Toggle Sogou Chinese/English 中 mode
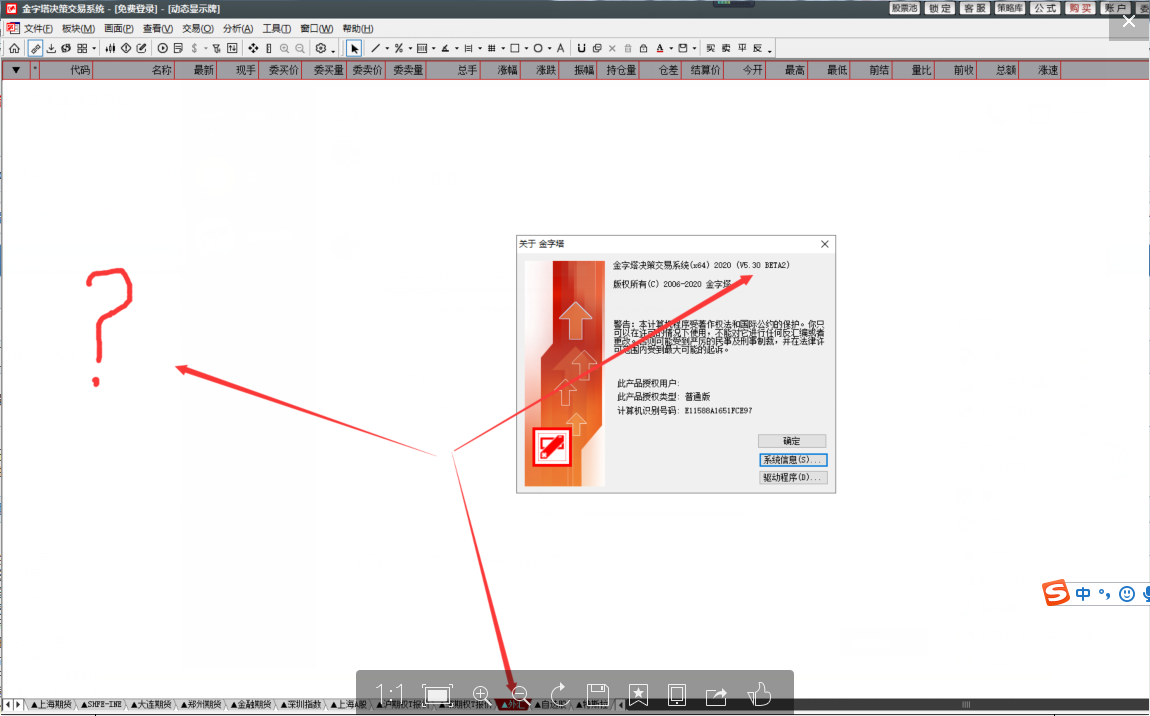1150x716 pixels. pyautogui.click(x=1083, y=593)
